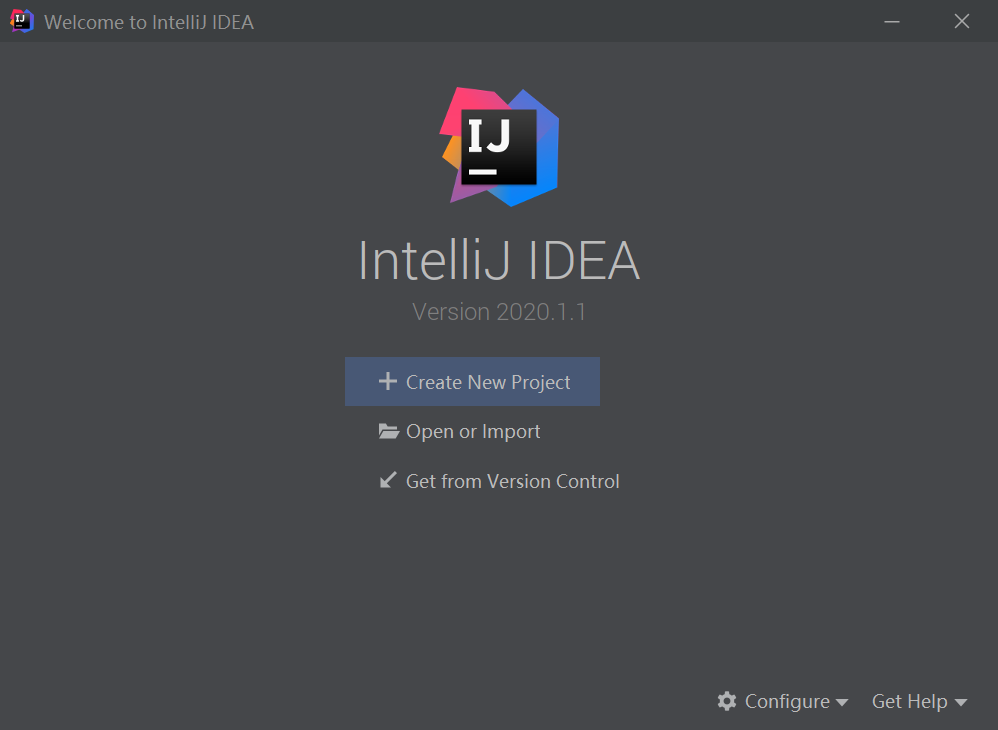Click the Project label in Create New Project

click(540, 382)
